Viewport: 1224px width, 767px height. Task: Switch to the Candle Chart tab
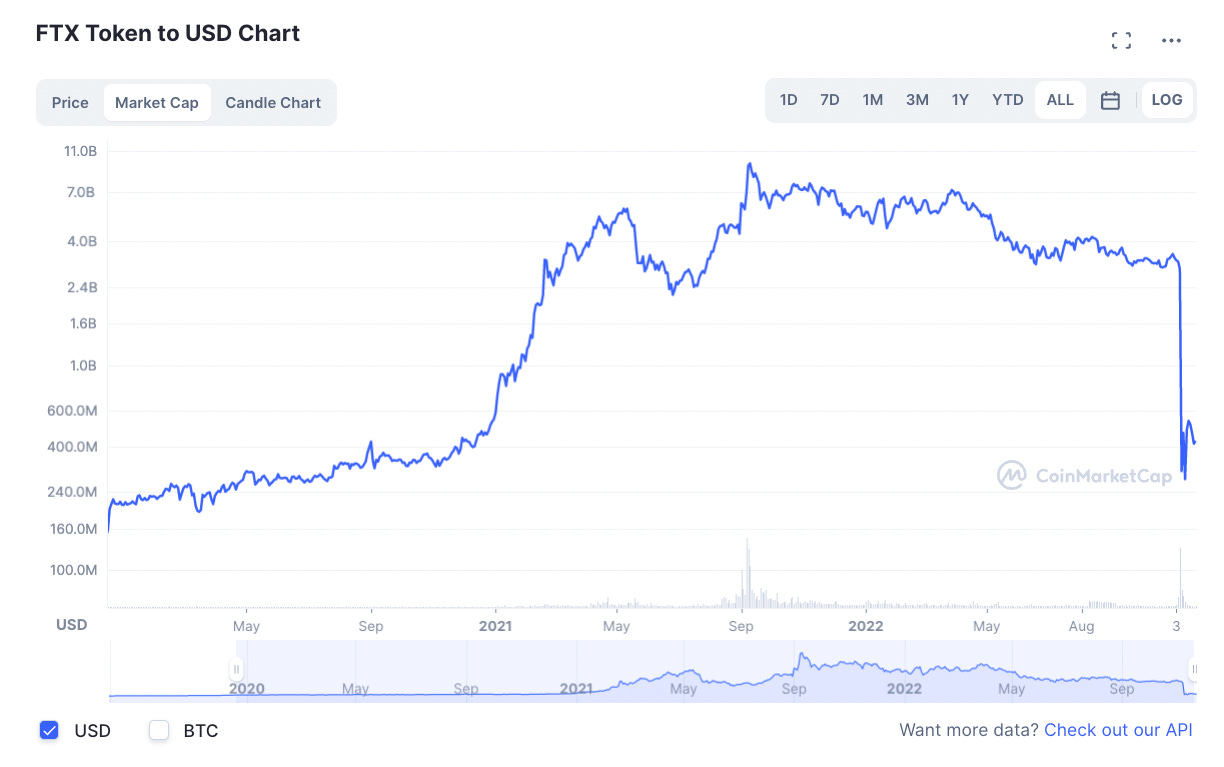(x=272, y=102)
